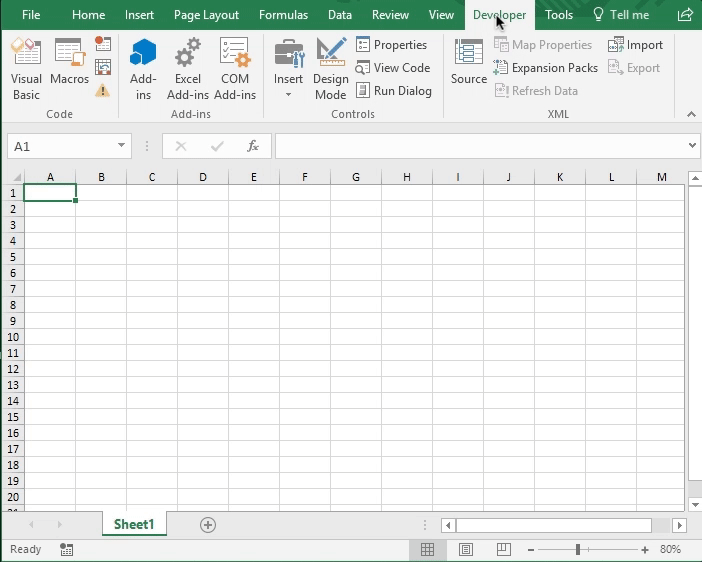The height and width of the screenshot is (562, 702).
Task: Open Macro Security warning icon
Action: point(103,91)
